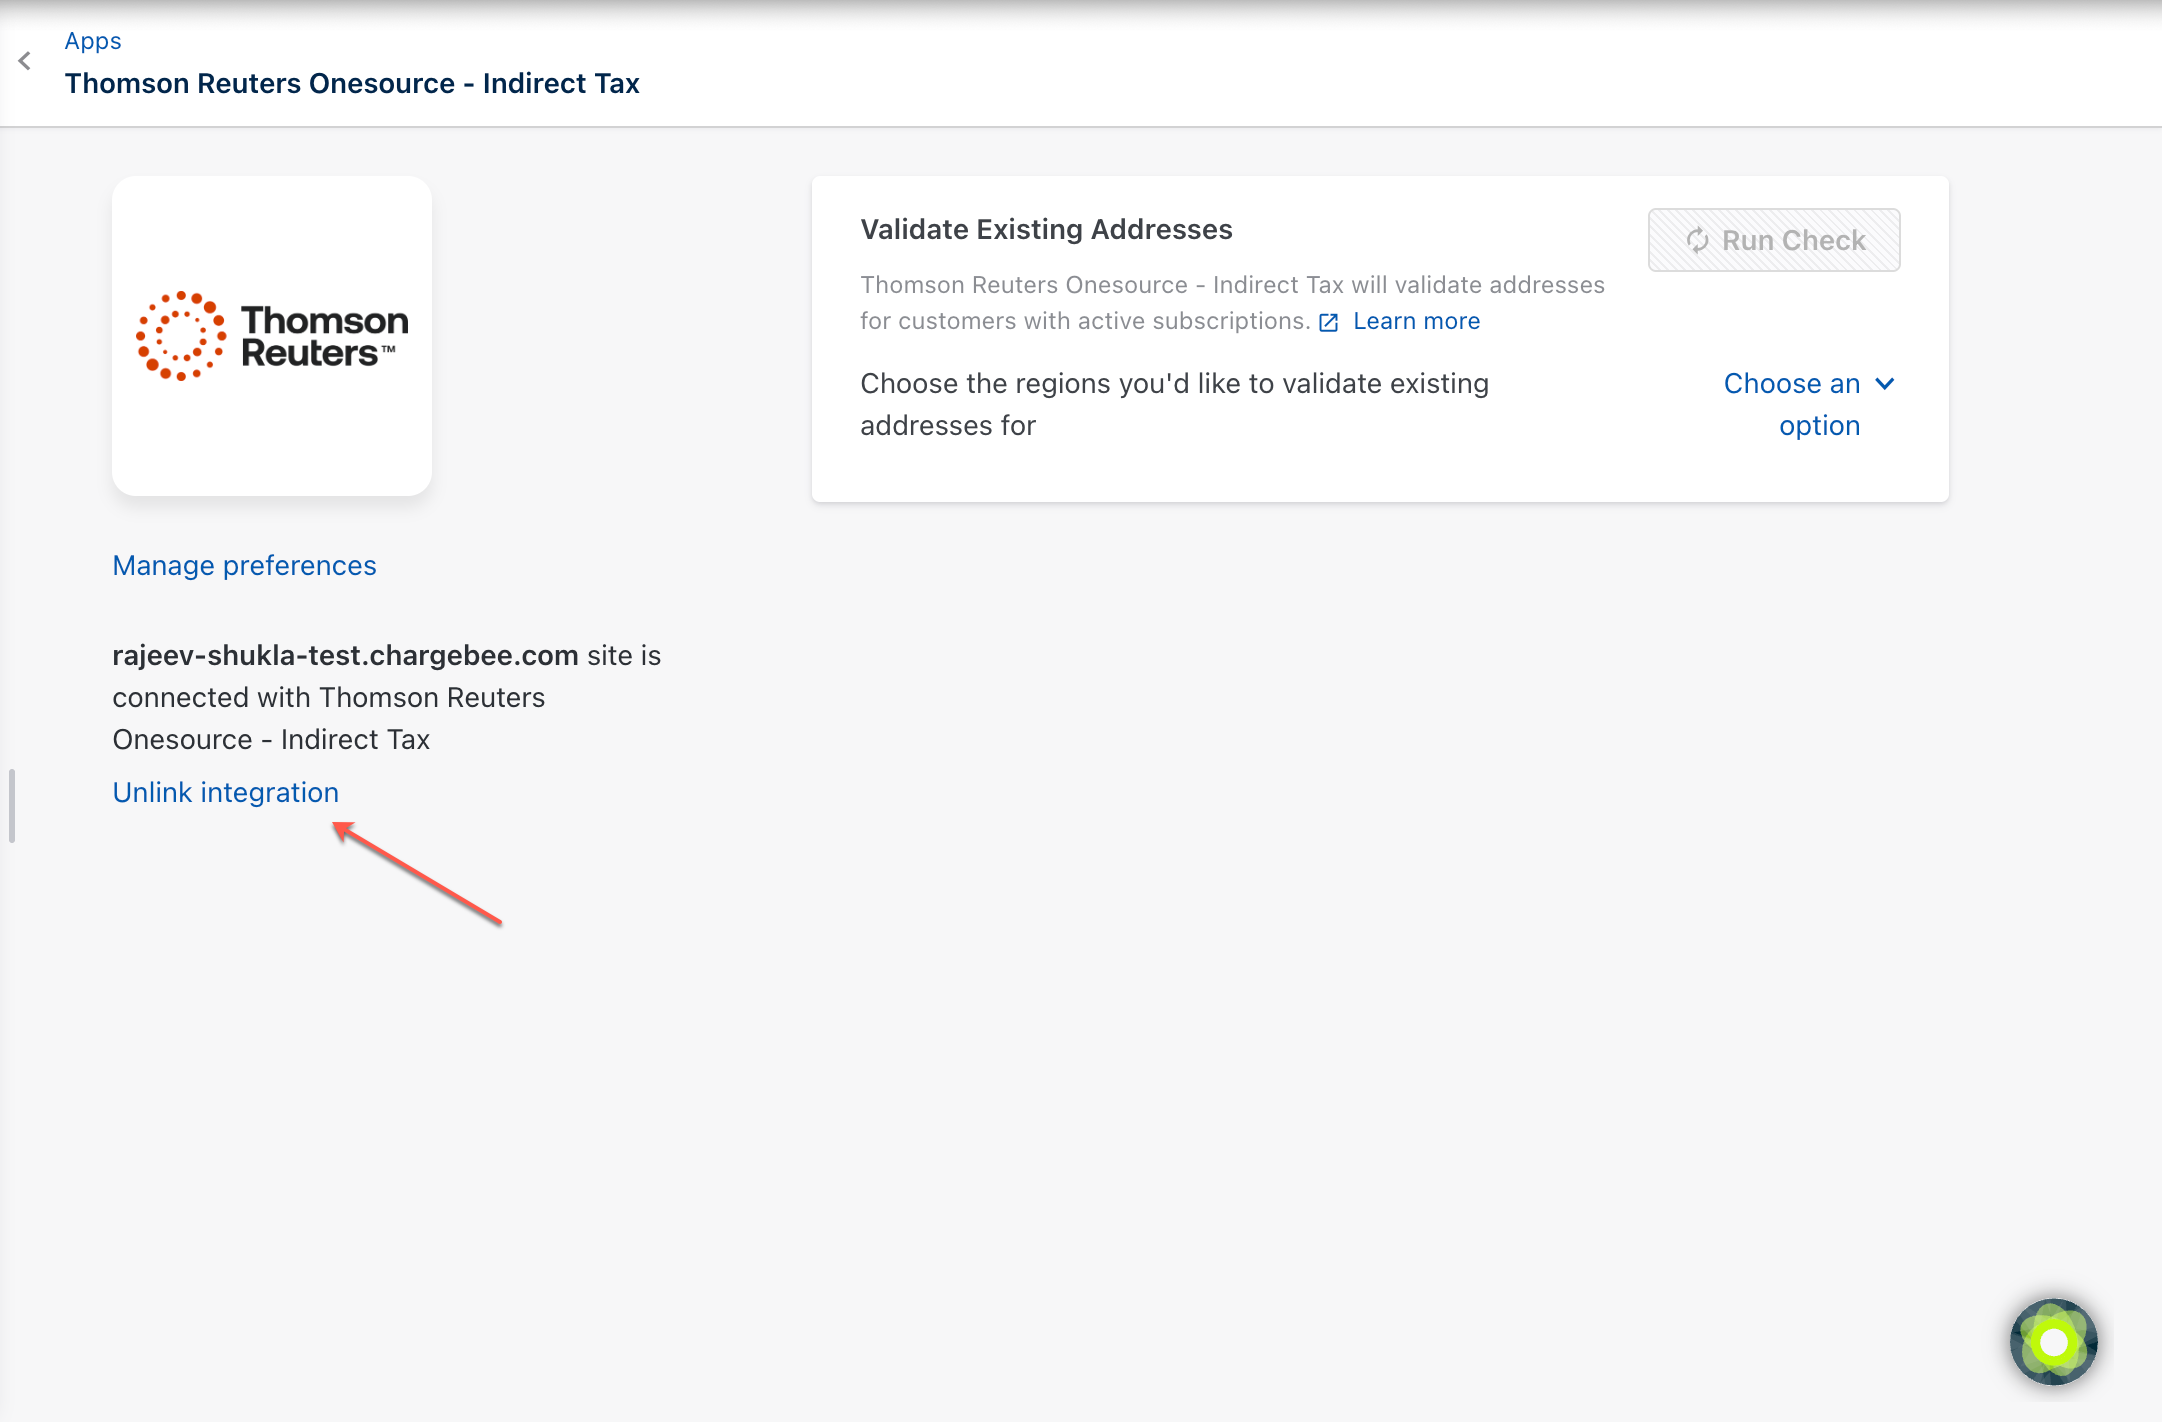Open Manage preferences

(x=244, y=565)
